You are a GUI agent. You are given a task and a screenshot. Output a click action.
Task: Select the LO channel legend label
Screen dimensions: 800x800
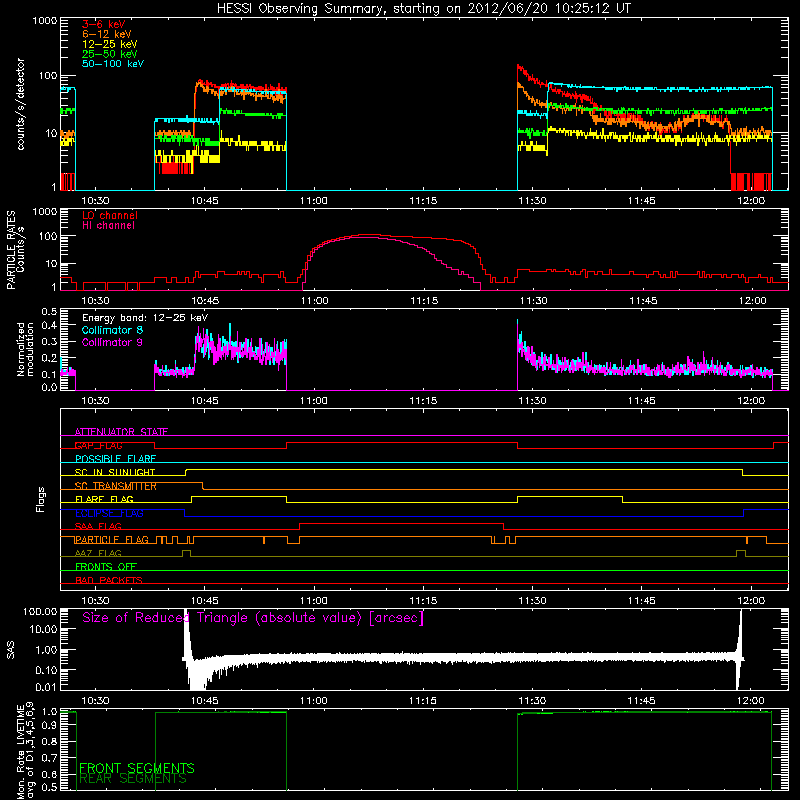[110, 216]
